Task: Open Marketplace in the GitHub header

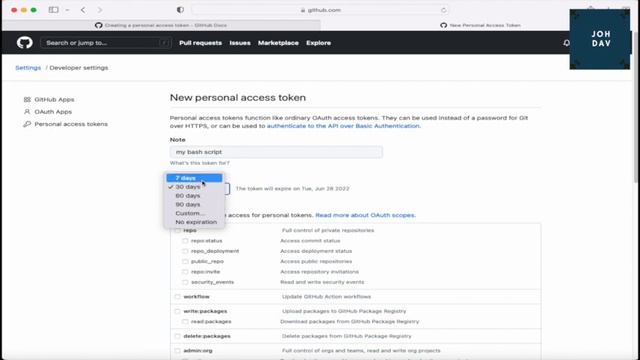Action: coord(278,43)
